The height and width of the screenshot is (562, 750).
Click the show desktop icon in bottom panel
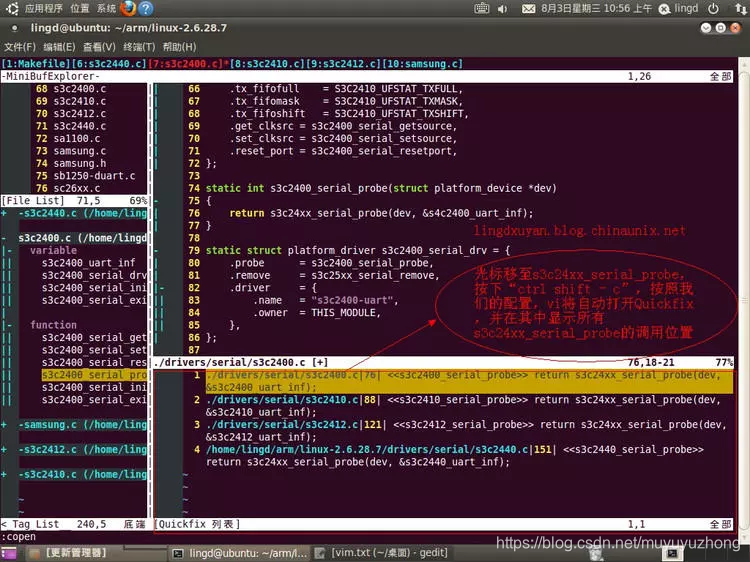[x=8, y=554]
